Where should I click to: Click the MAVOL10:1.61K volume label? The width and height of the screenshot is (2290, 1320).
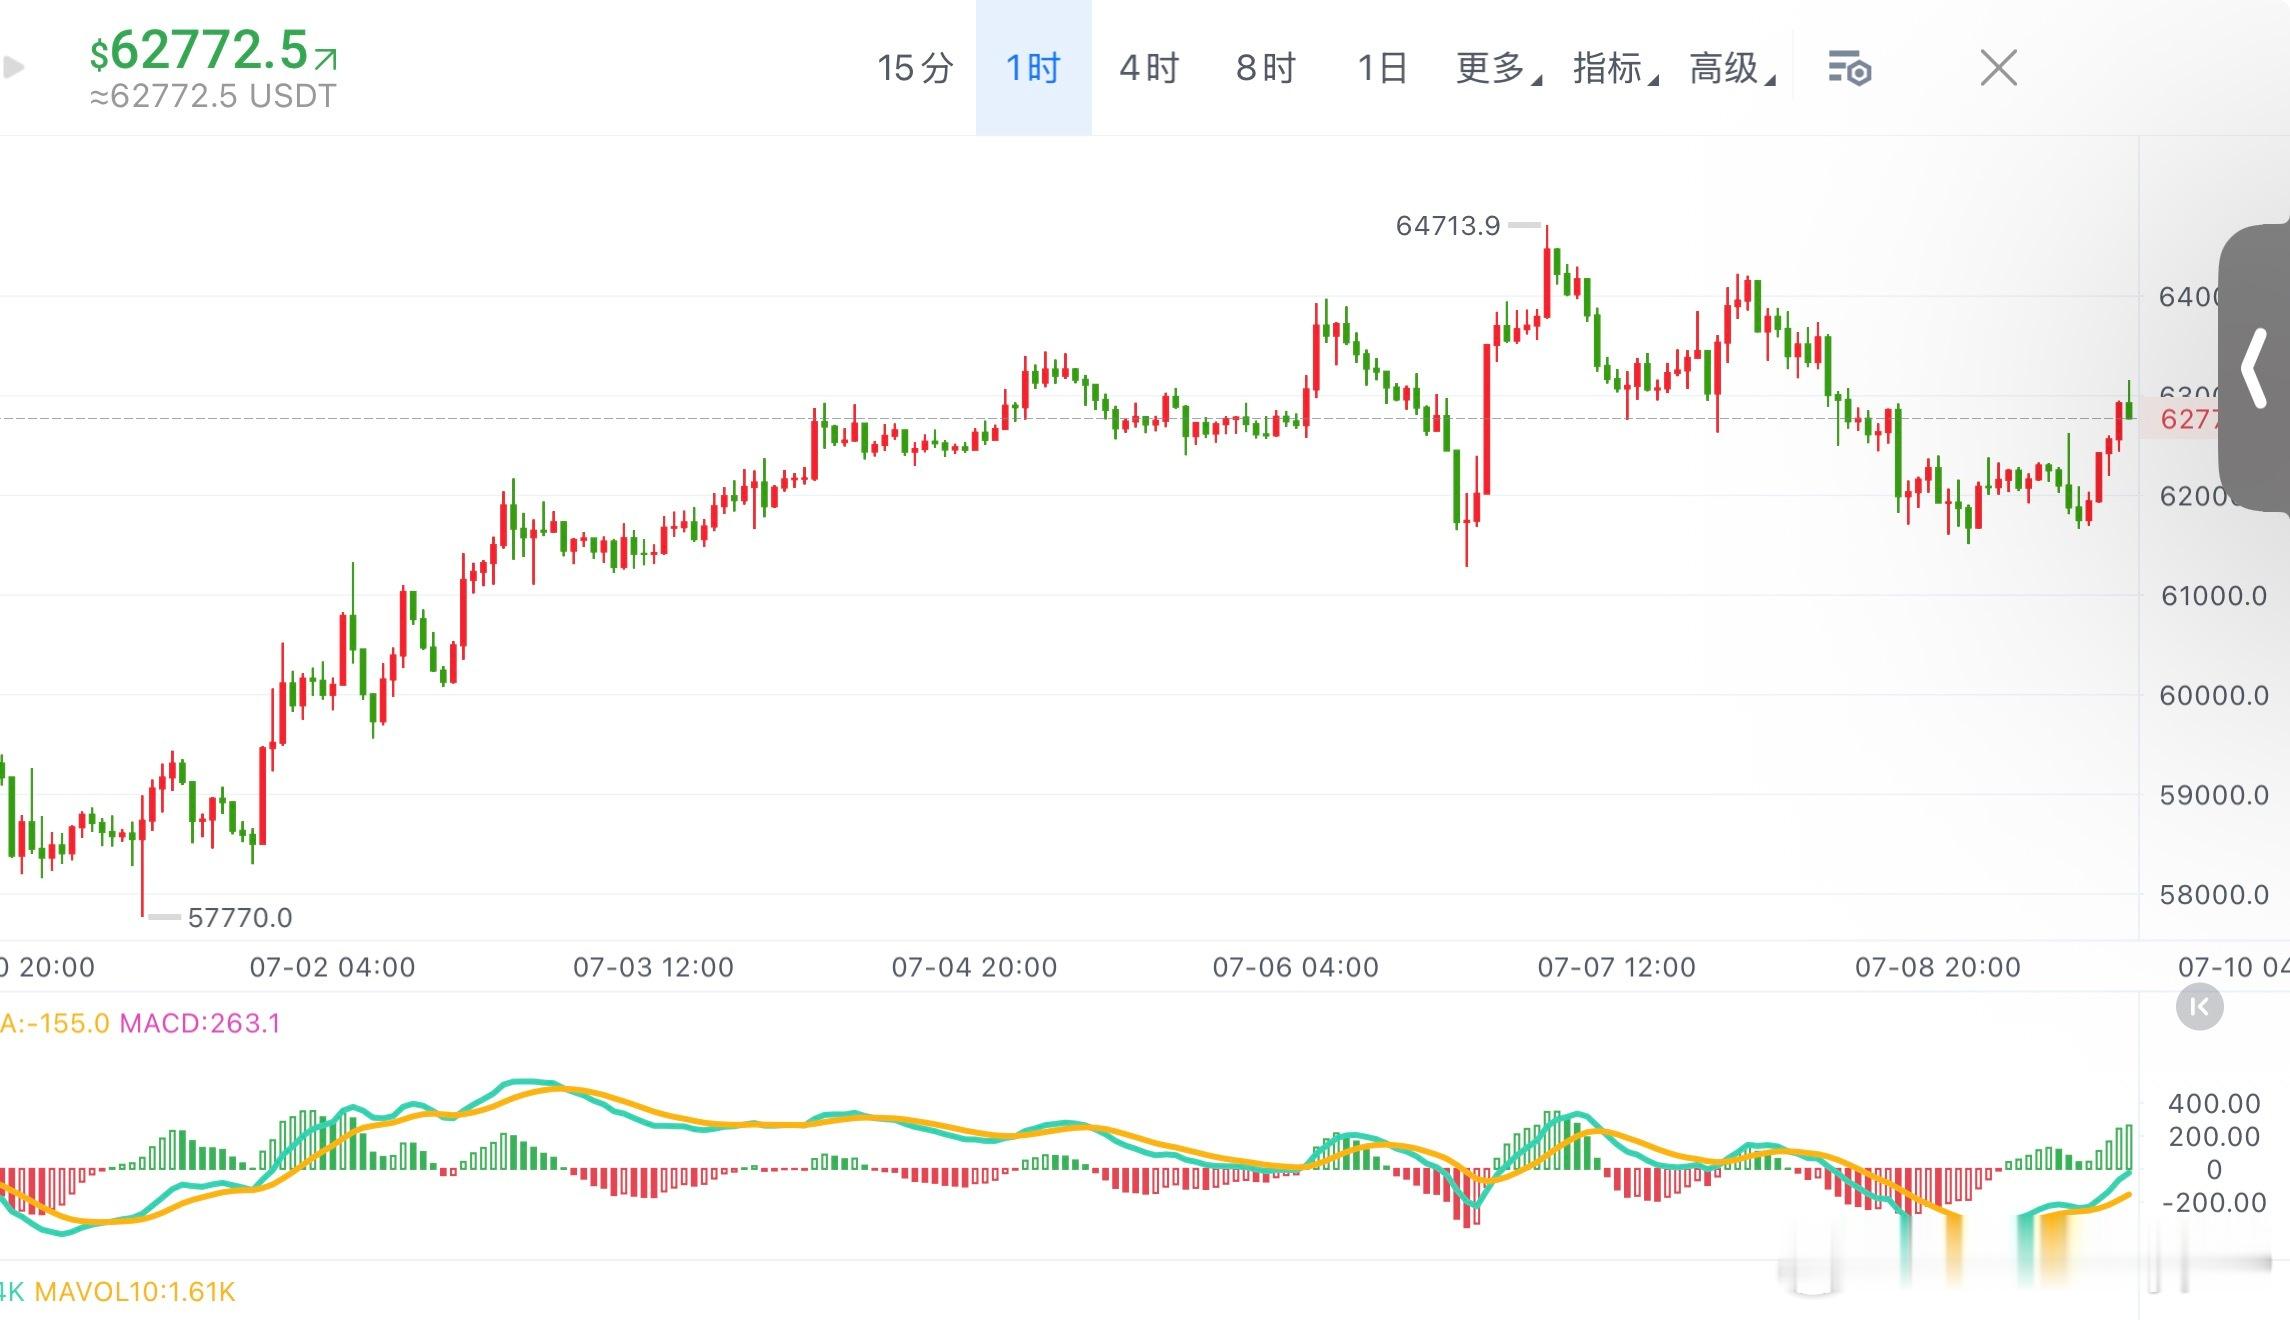tap(135, 1292)
